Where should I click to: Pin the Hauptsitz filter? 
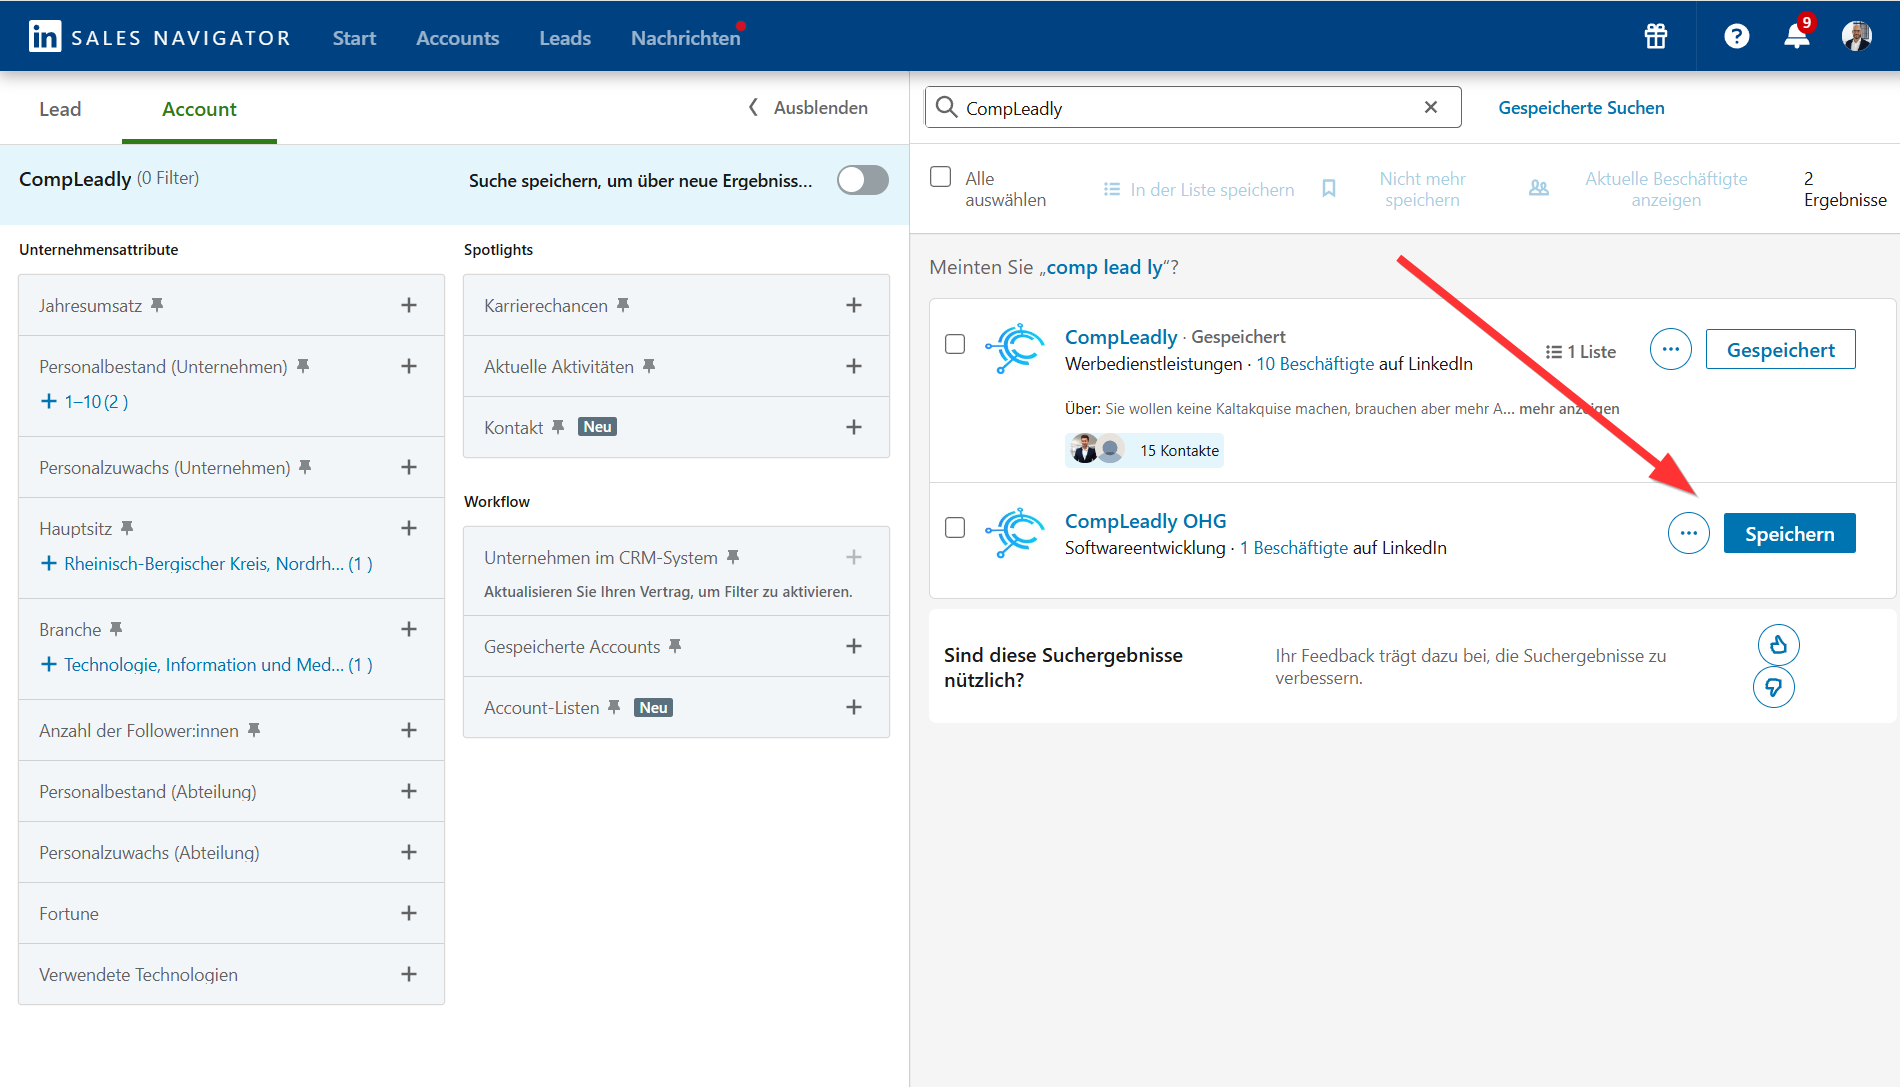coord(127,528)
